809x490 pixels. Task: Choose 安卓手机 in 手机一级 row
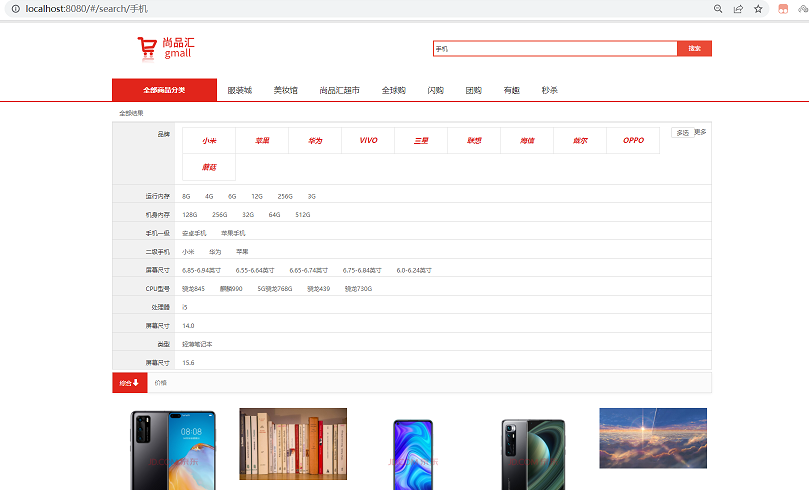194,233
